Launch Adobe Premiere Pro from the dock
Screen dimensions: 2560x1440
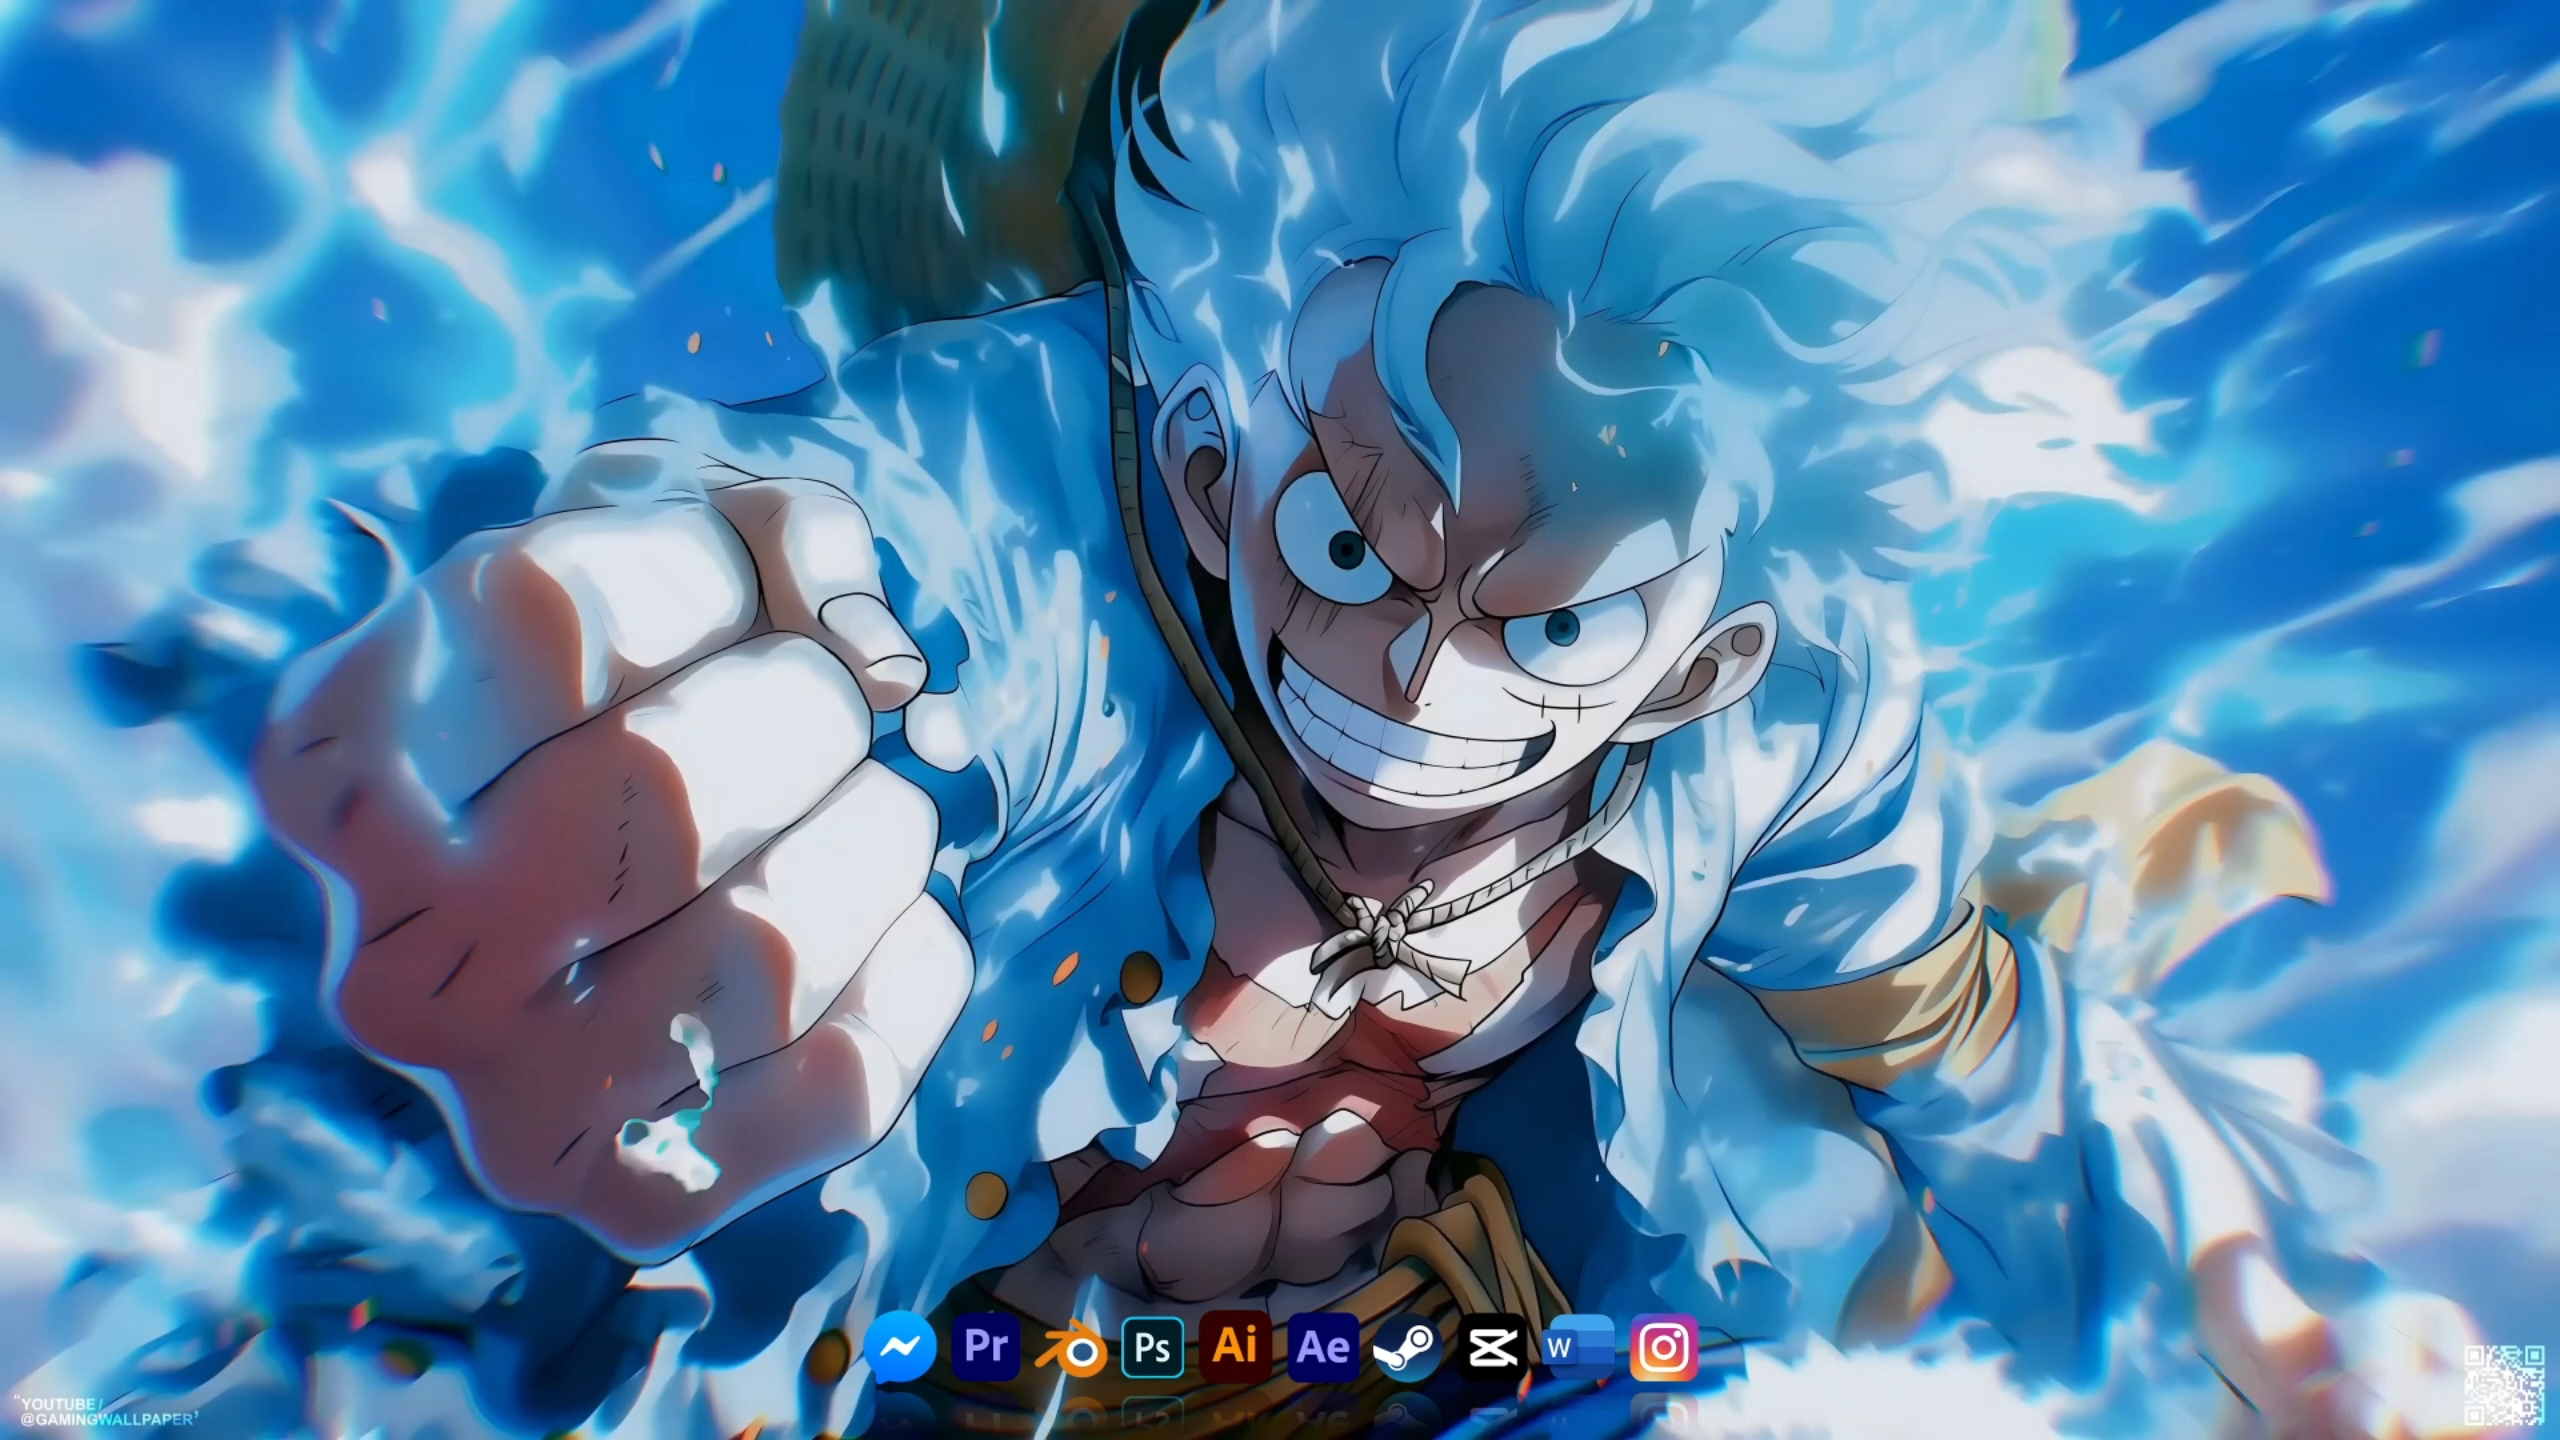tap(986, 1347)
